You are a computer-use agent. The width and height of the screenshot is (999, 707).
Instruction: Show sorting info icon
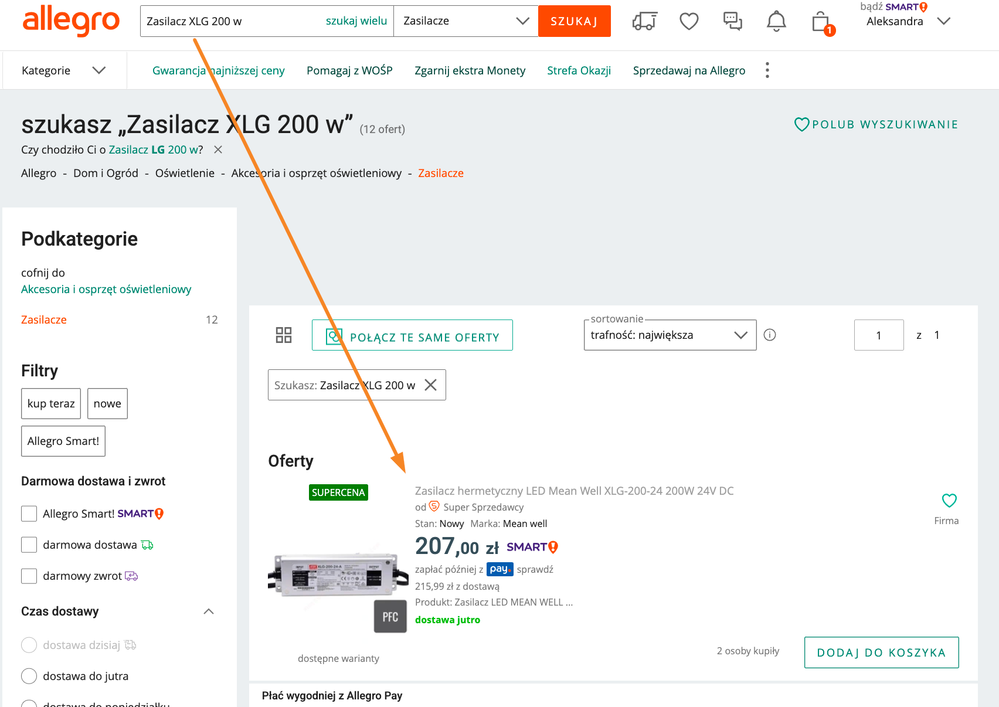(x=770, y=335)
